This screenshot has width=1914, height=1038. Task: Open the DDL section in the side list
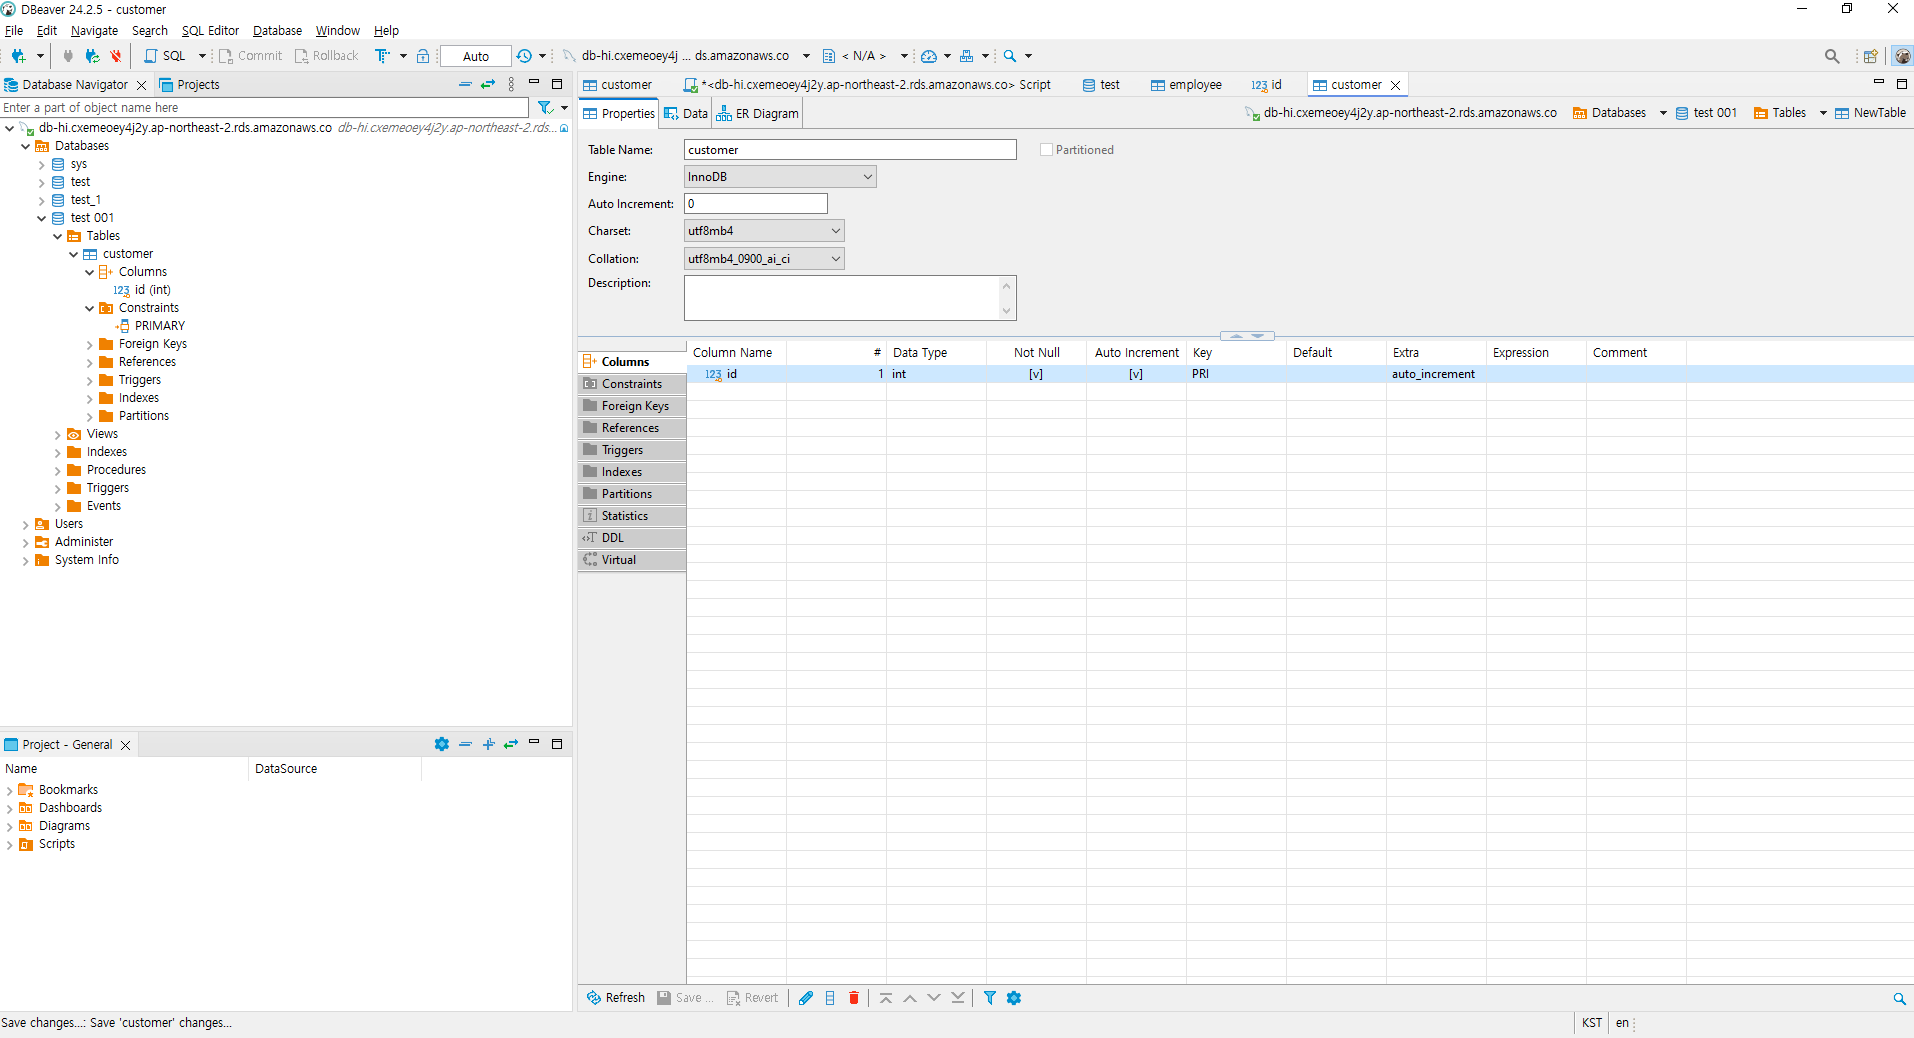(632, 538)
